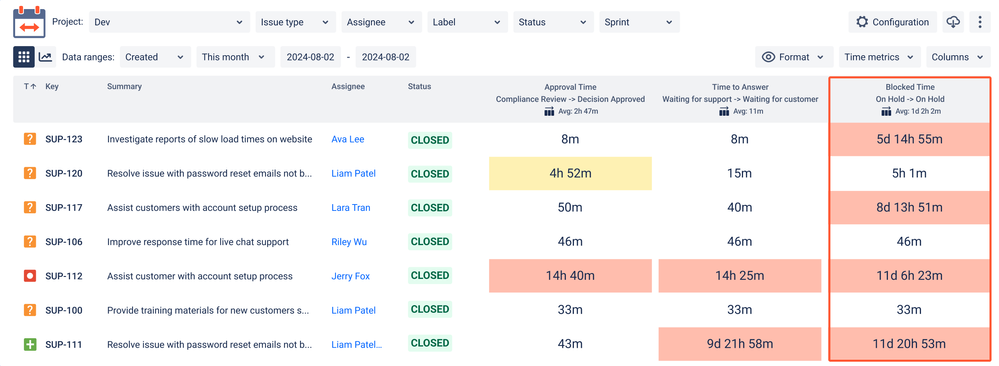Open the three-dot more options menu
Viewport: 999px width, 366px height.
pos(980,22)
